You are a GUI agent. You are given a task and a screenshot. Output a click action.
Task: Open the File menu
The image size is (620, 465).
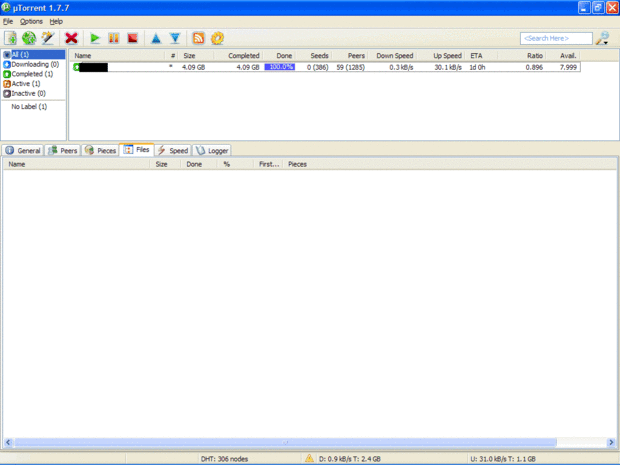[8, 21]
